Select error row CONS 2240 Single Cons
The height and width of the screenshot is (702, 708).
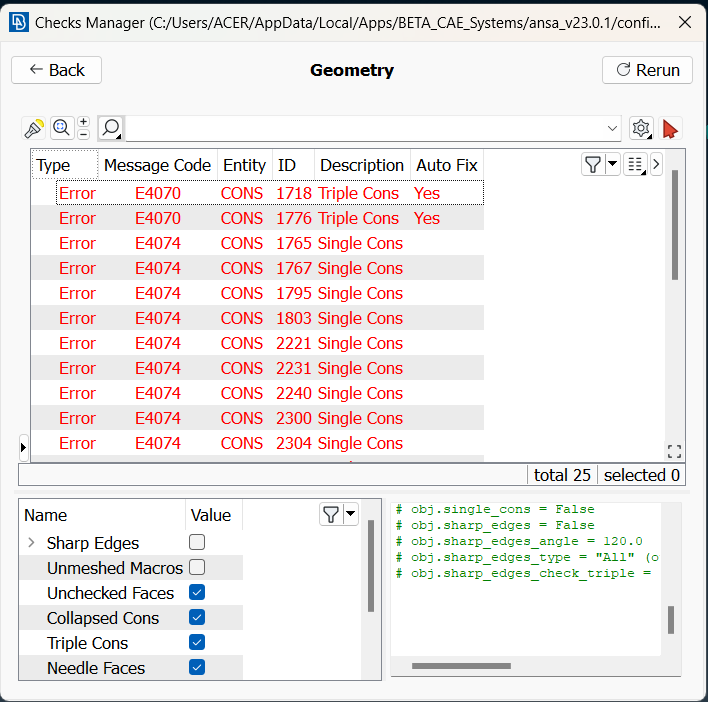258,393
